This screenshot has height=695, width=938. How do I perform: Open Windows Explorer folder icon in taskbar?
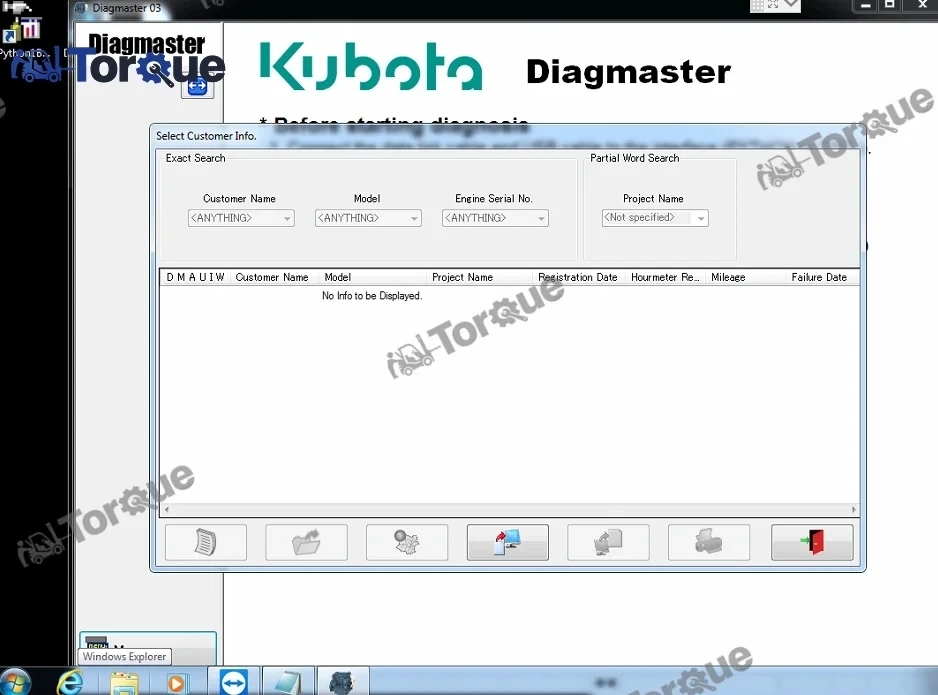pos(124,683)
